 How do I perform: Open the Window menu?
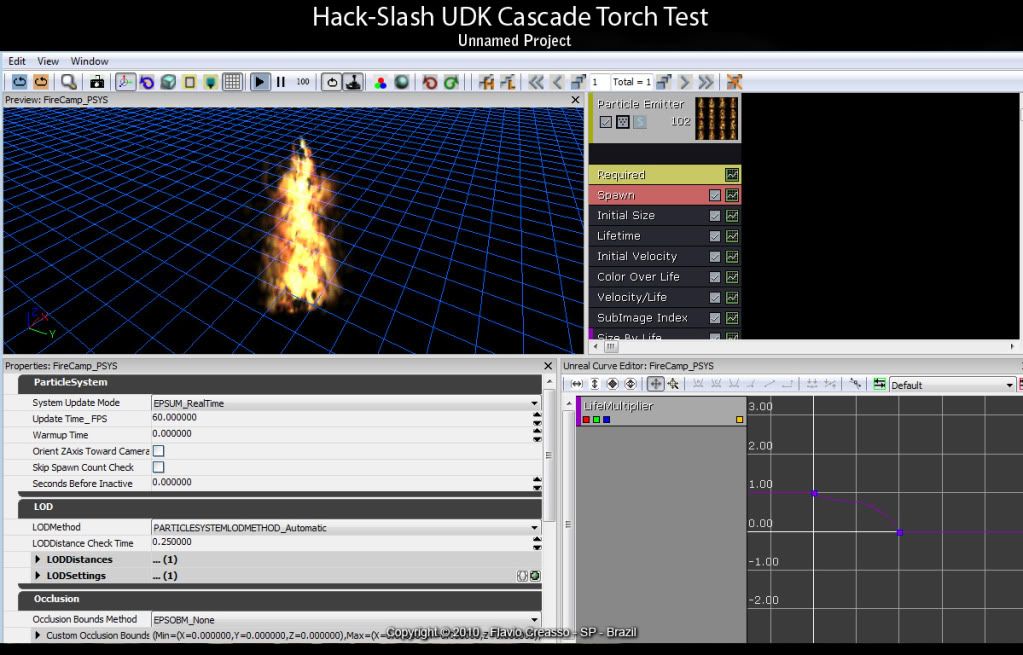pos(89,61)
